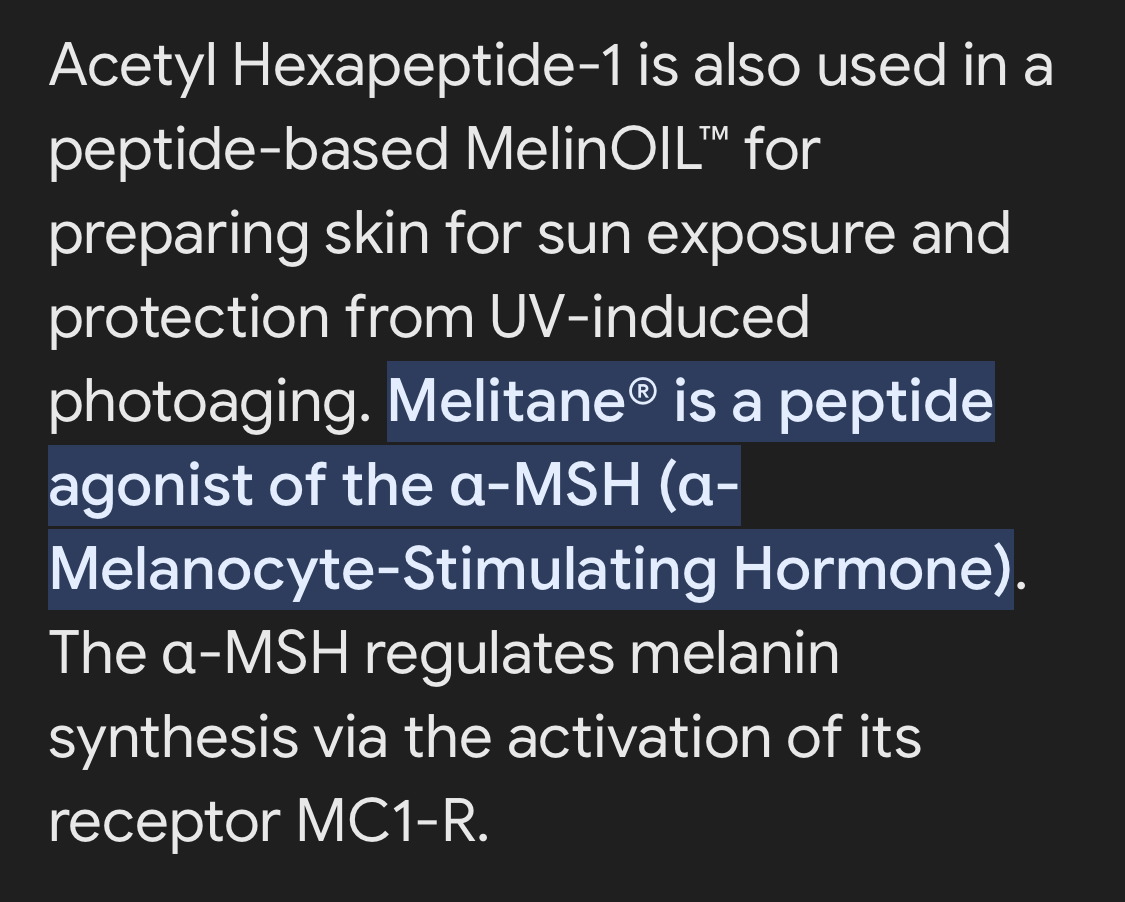The image size is (1125, 902).
Task: Click highlighted 'Melanocyte-Stimulating' text
Action: 383,571
